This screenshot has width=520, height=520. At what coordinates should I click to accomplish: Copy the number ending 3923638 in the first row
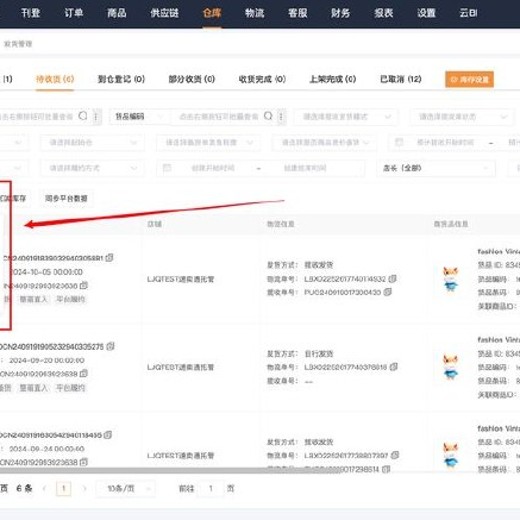click(x=84, y=285)
